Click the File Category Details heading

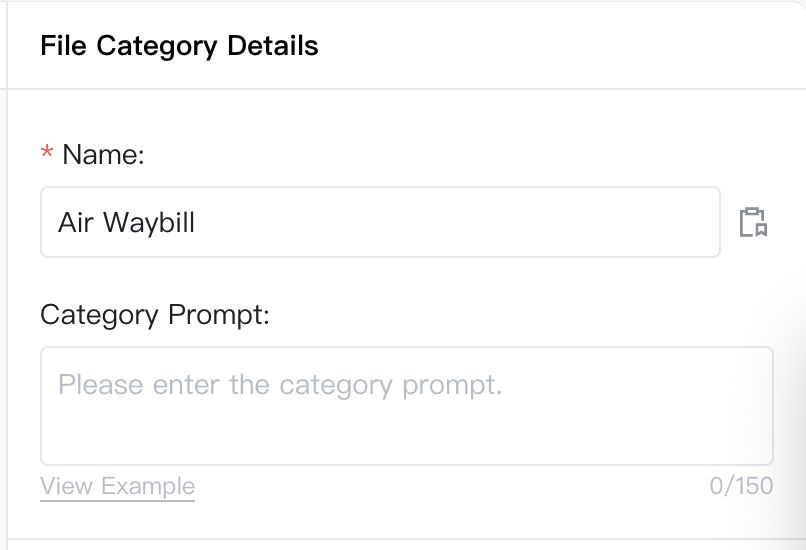tap(179, 46)
